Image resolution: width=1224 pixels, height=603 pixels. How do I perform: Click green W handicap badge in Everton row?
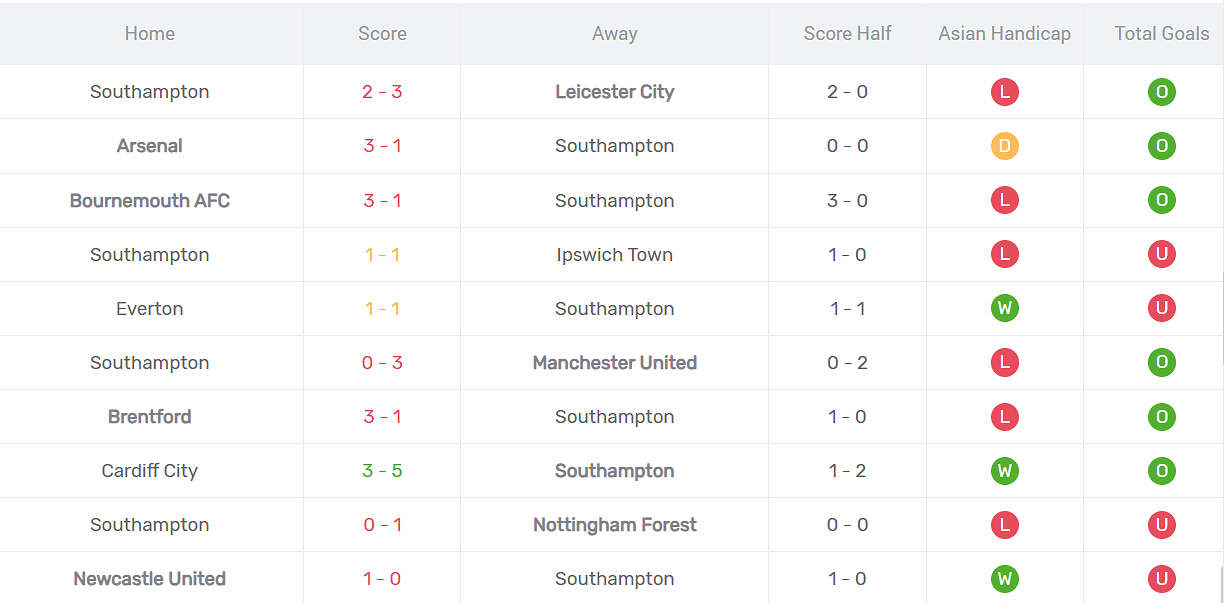pos(1004,308)
